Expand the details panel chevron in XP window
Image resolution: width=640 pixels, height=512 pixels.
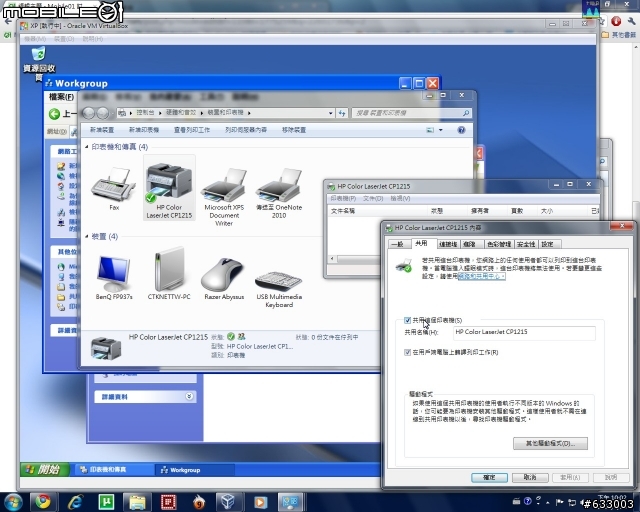point(189,396)
